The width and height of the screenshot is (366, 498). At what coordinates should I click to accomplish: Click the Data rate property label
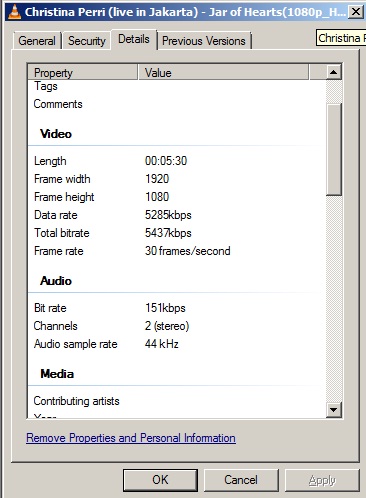(56, 215)
